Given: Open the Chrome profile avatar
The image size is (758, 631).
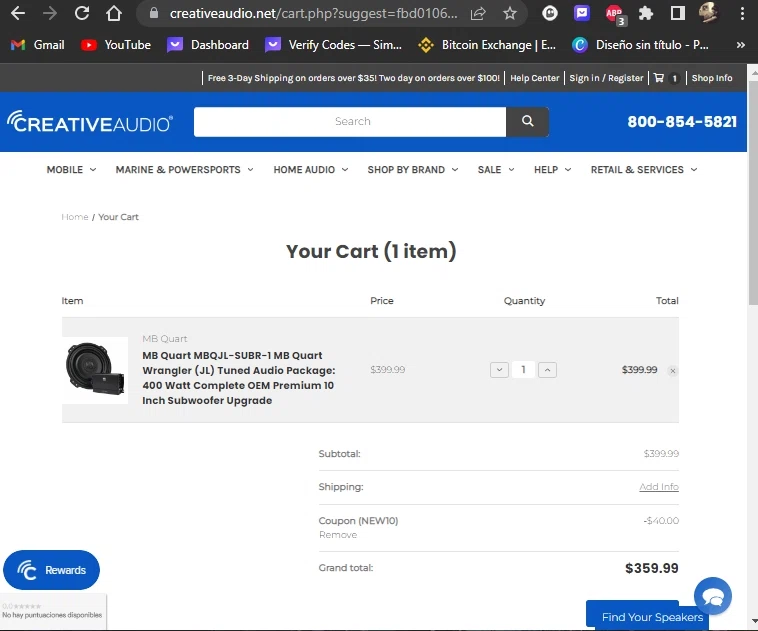Looking at the screenshot, I should [708, 13].
